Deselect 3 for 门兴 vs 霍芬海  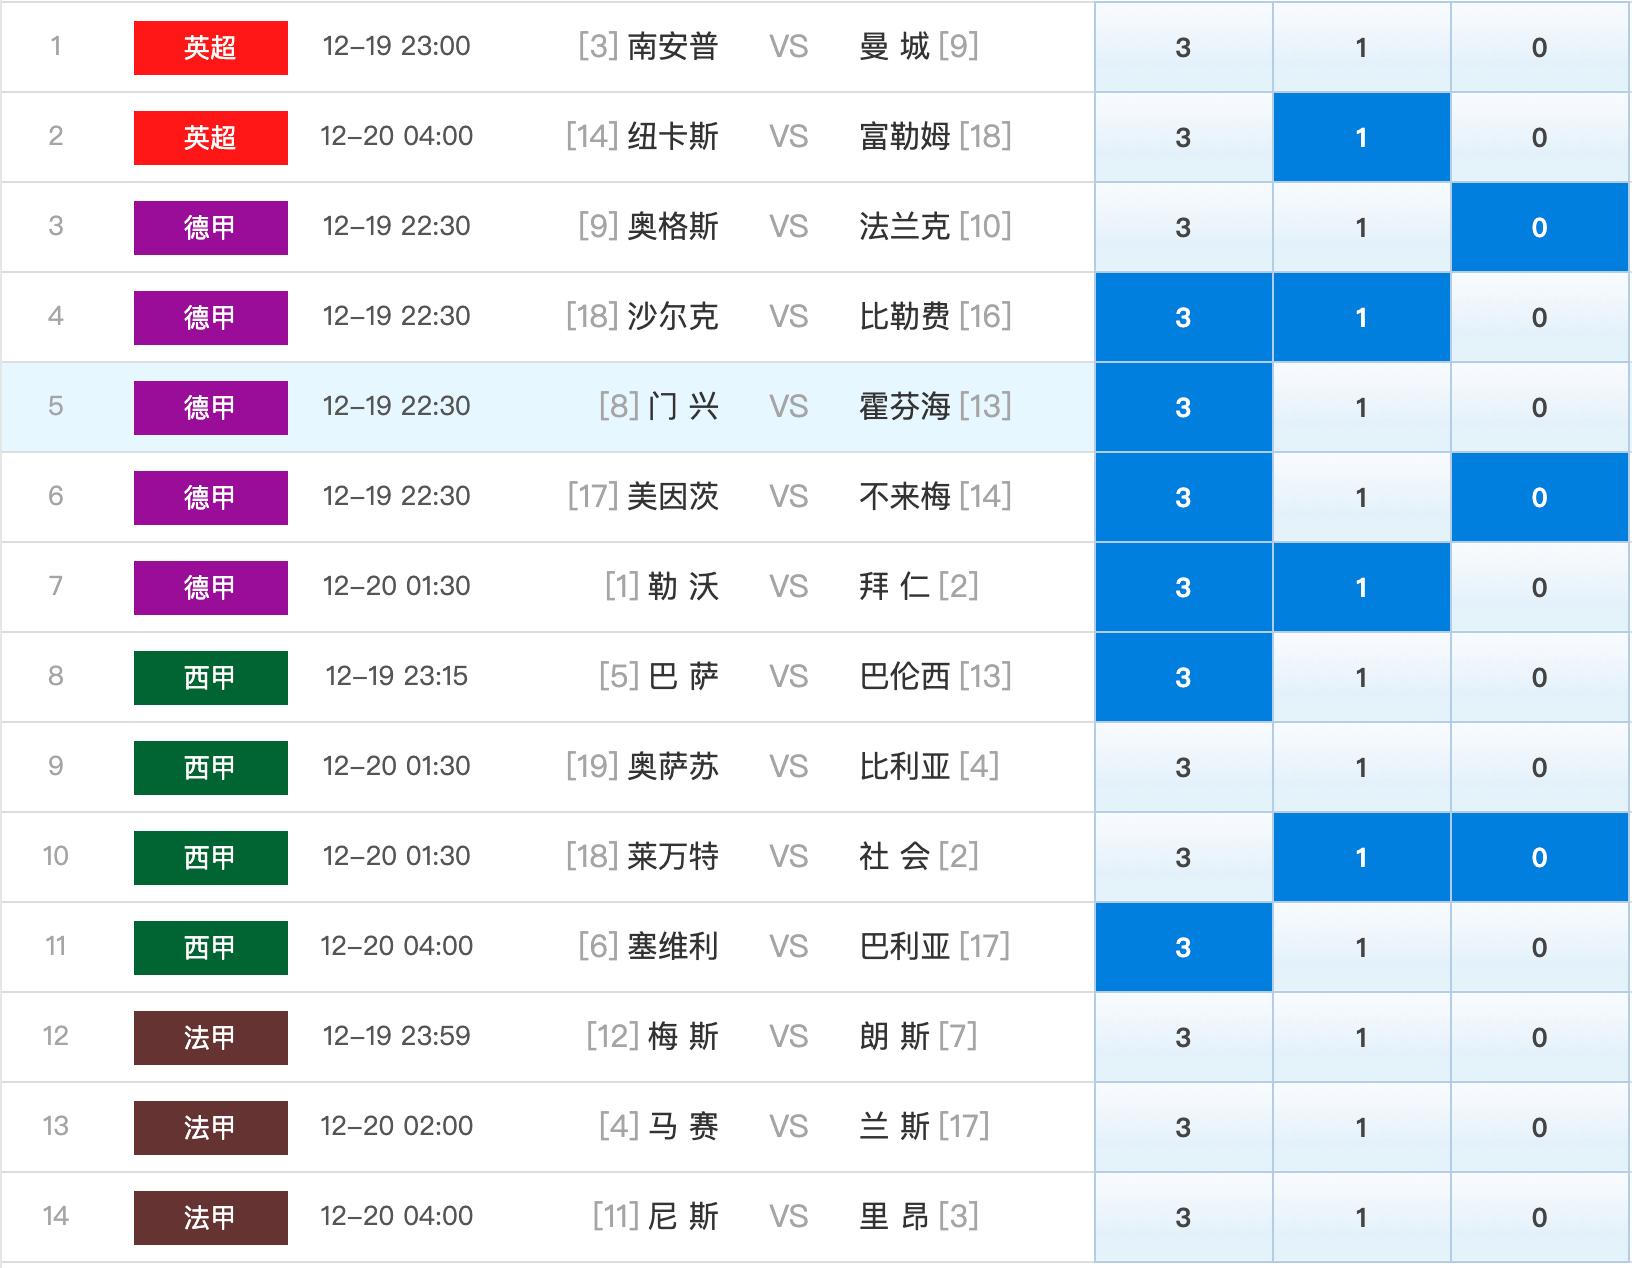(x=1184, y=407)
